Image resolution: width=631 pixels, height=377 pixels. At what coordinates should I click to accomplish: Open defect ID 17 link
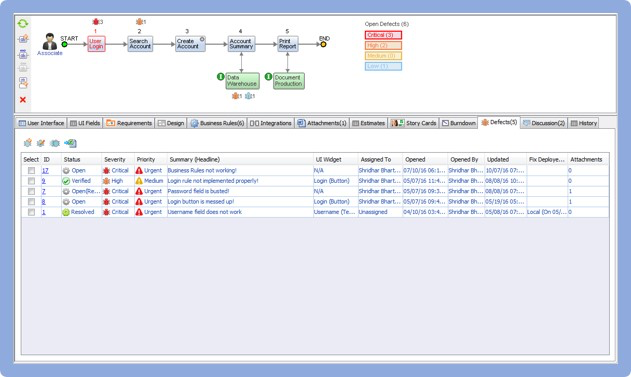(x=45, y=171)
